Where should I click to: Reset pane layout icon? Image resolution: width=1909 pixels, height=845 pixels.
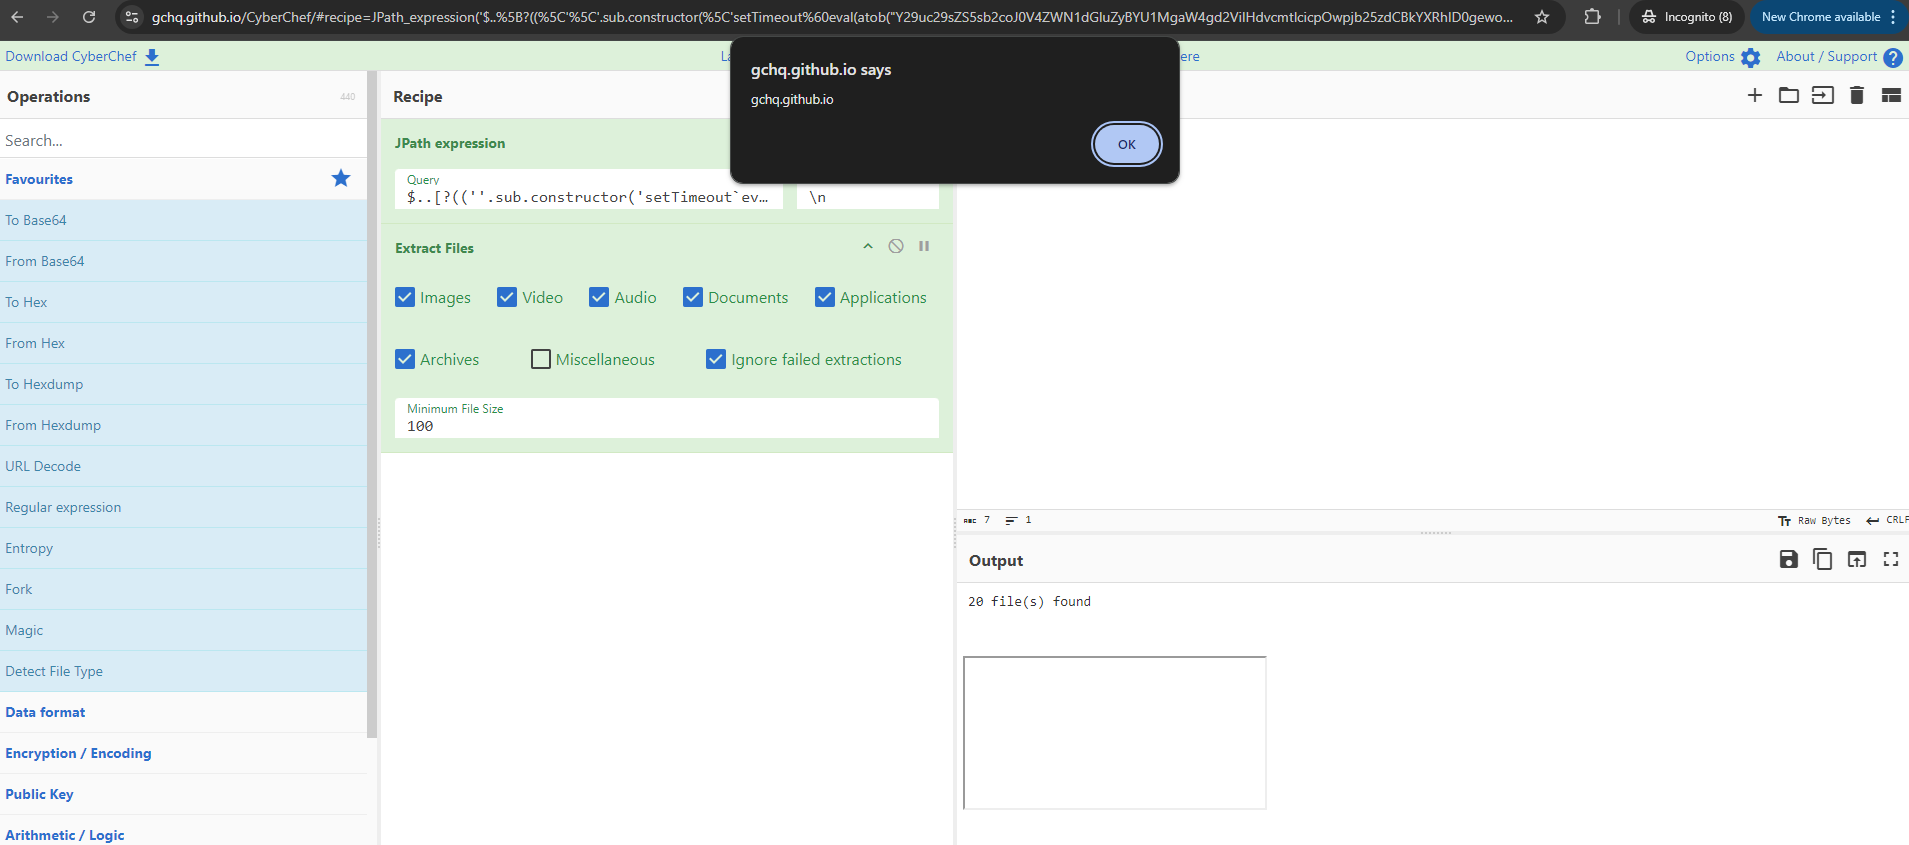1891,95
